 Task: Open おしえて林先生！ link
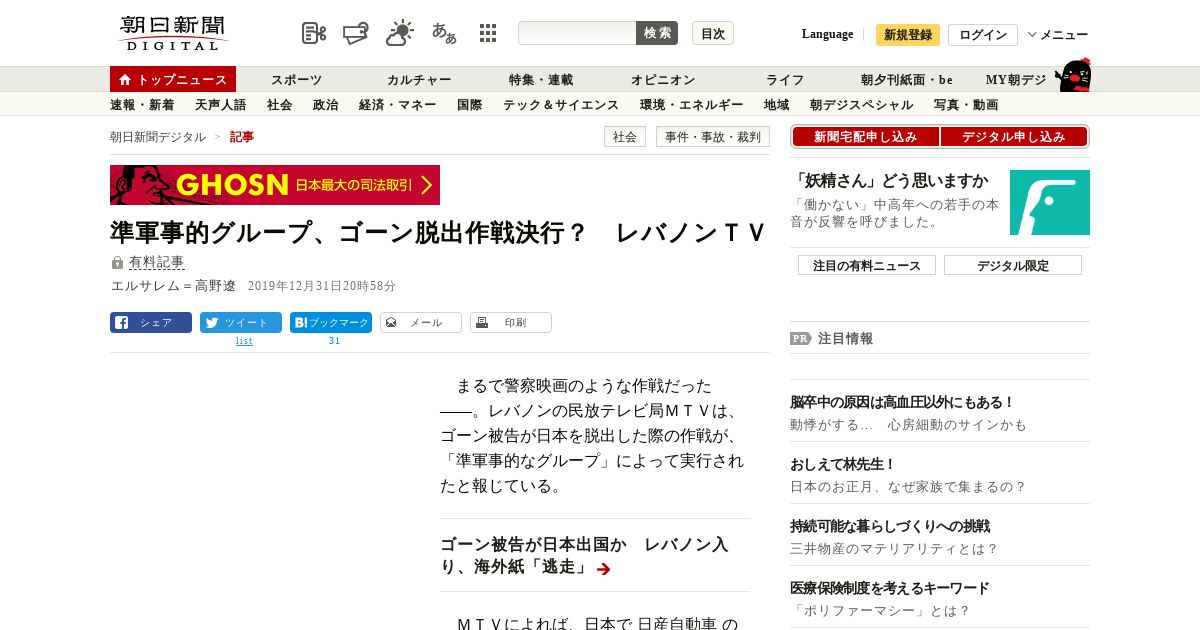point(843,464)
